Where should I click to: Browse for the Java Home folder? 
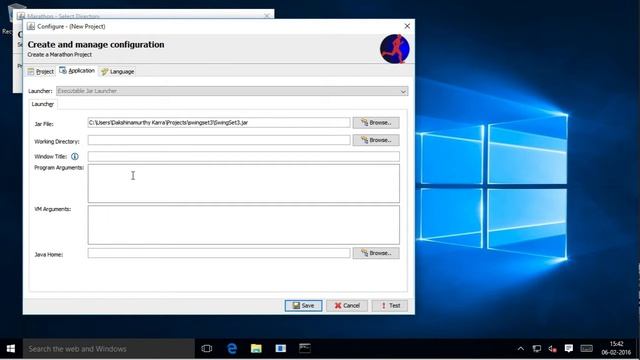tap(376, 253)
